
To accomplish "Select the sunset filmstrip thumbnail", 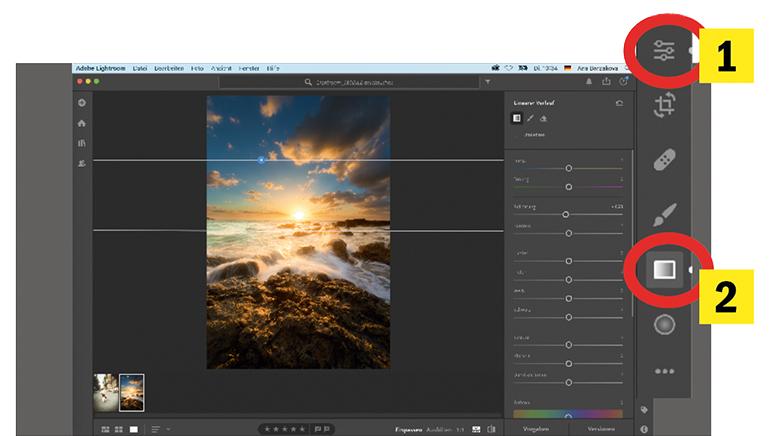I will 132,392.
